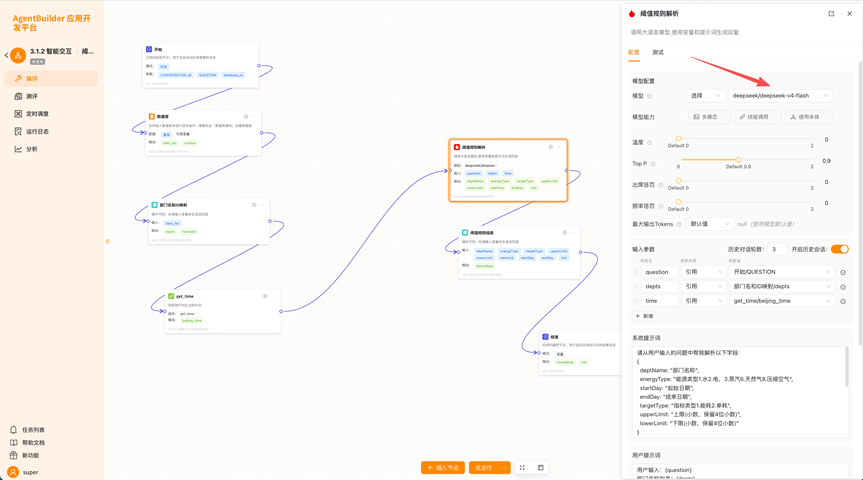
Task: Click the 阈值规则结果 node icon
Action: (x=465, y=233)
